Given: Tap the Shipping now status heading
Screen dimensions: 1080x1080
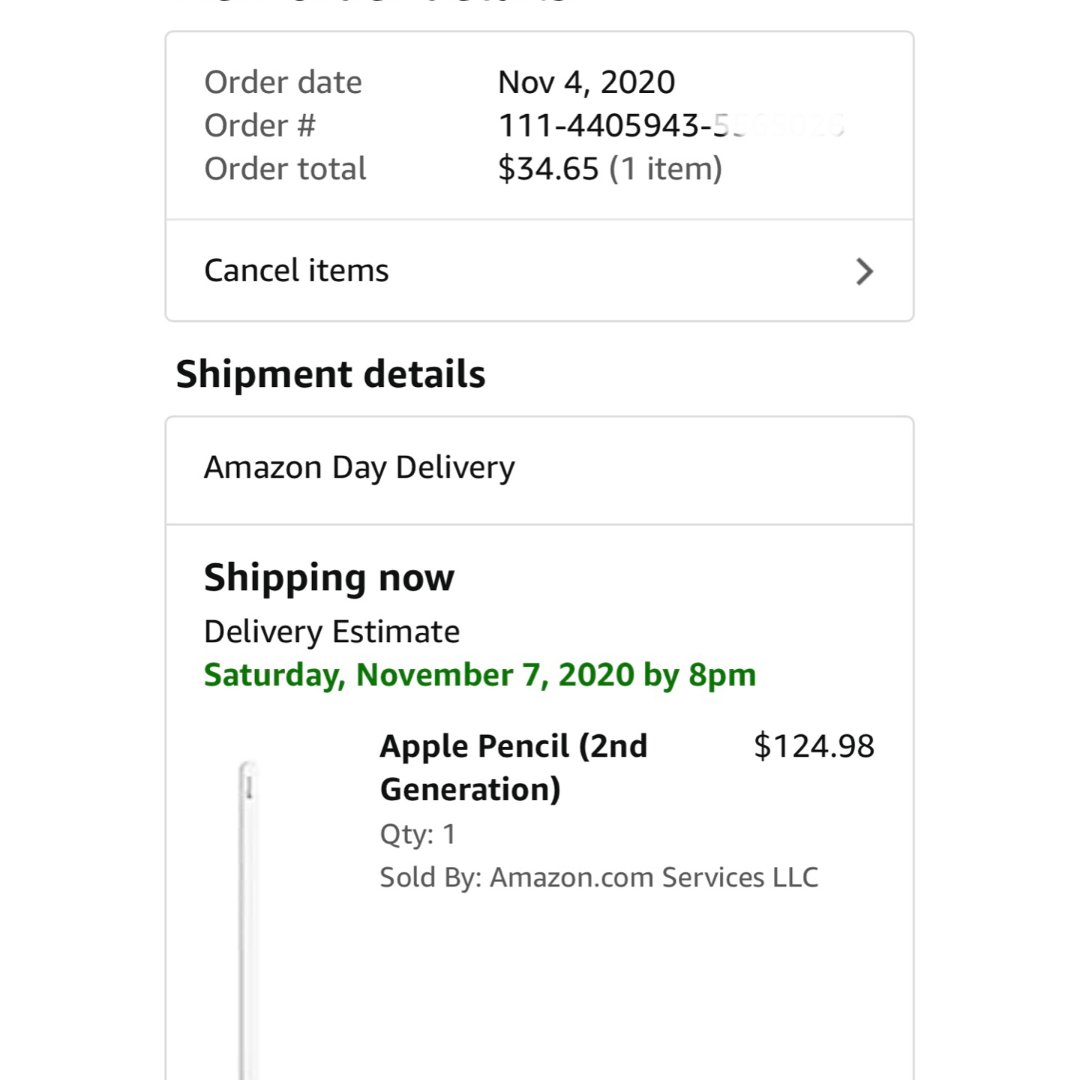Looking at the screenshot, I should click(x=329, y=578).
